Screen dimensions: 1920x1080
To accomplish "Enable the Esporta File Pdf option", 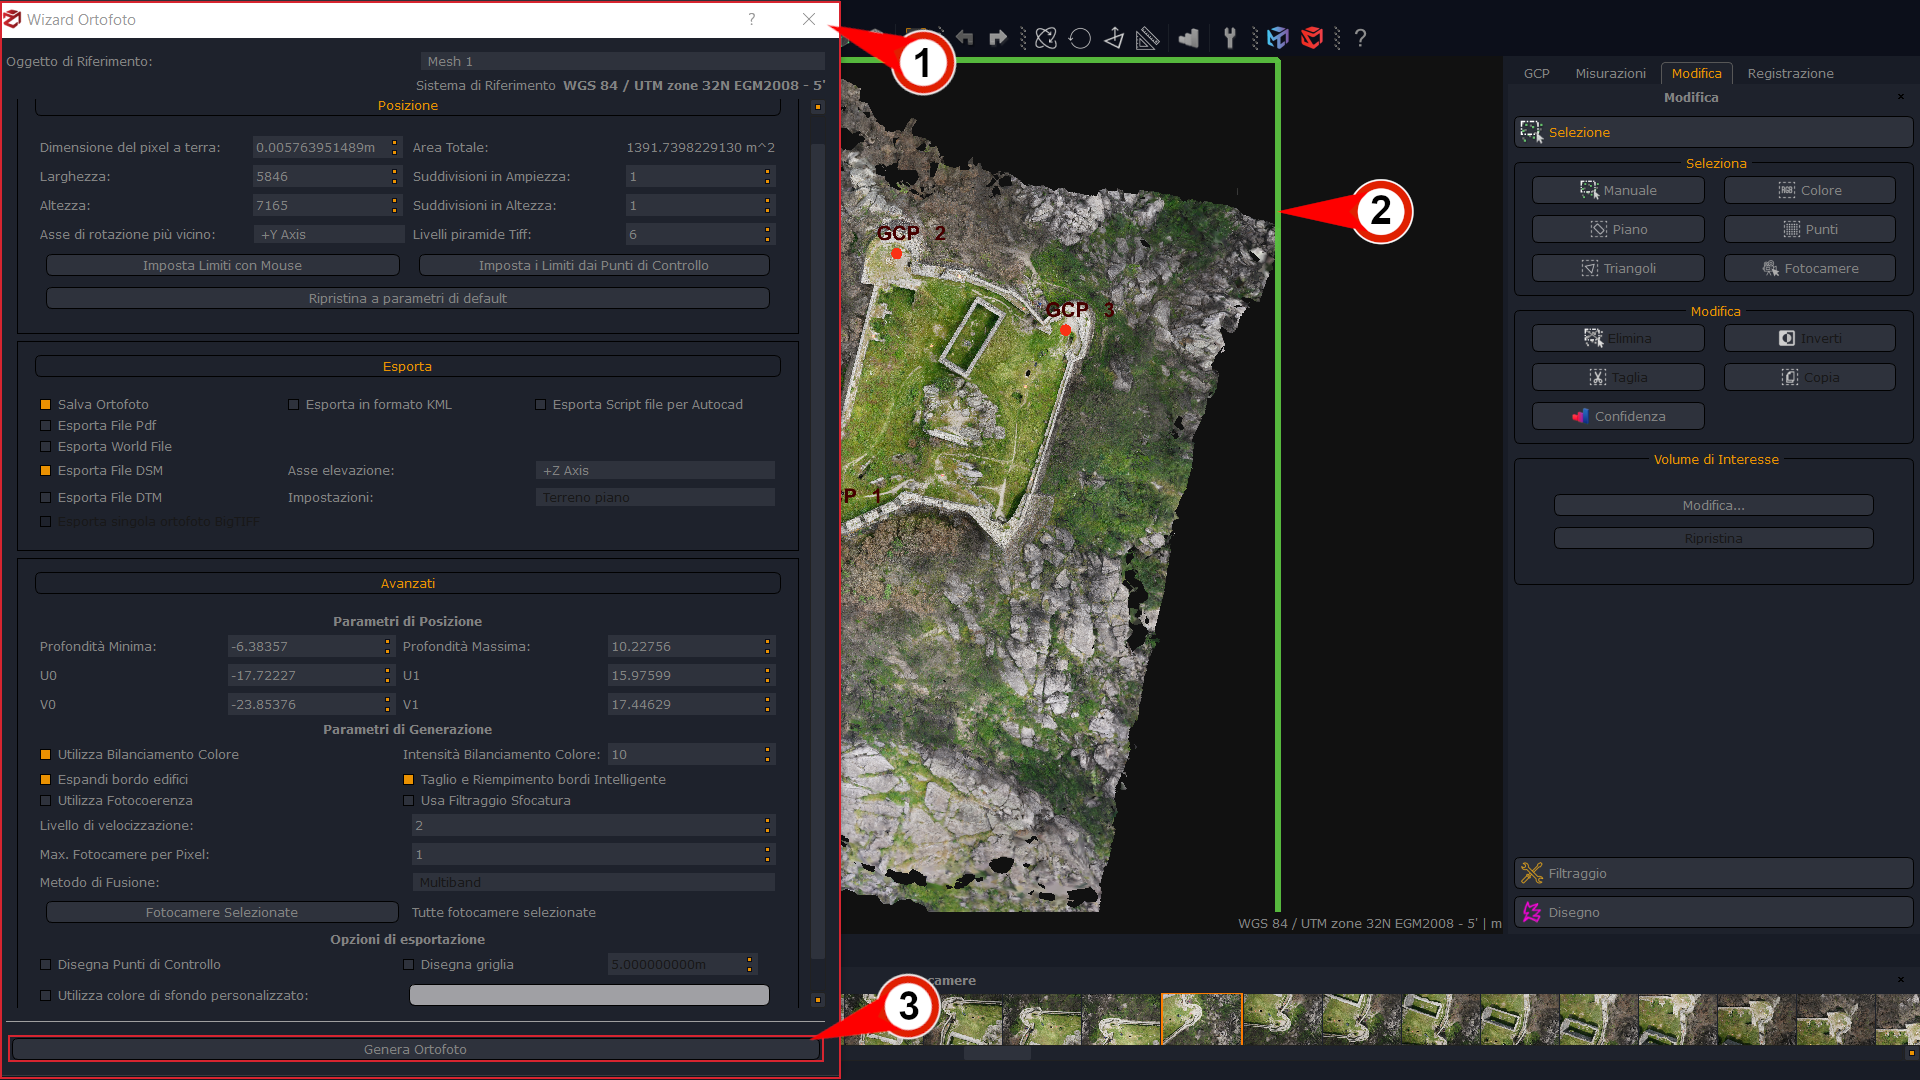I will [x=46, y=425].
